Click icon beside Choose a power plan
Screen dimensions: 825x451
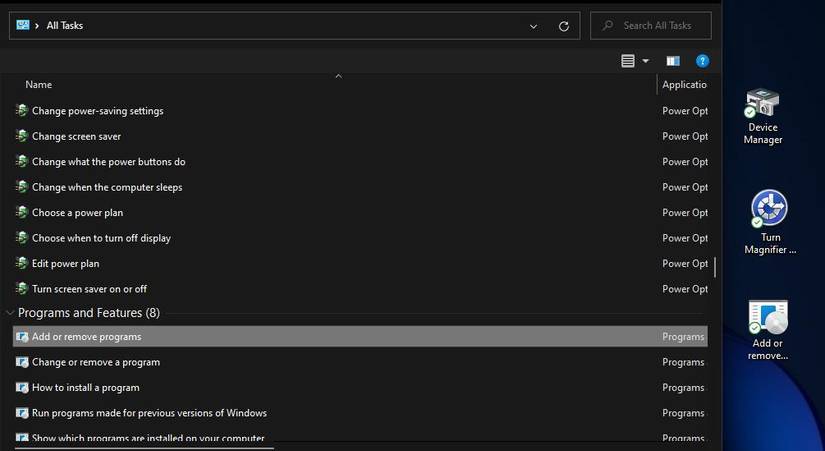point(22,212)
